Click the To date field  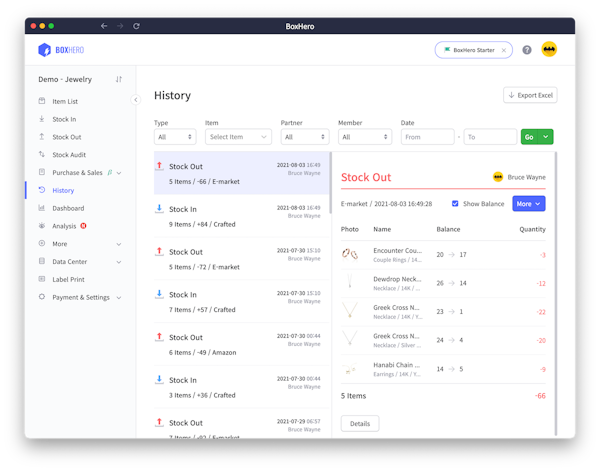(490, 137)
